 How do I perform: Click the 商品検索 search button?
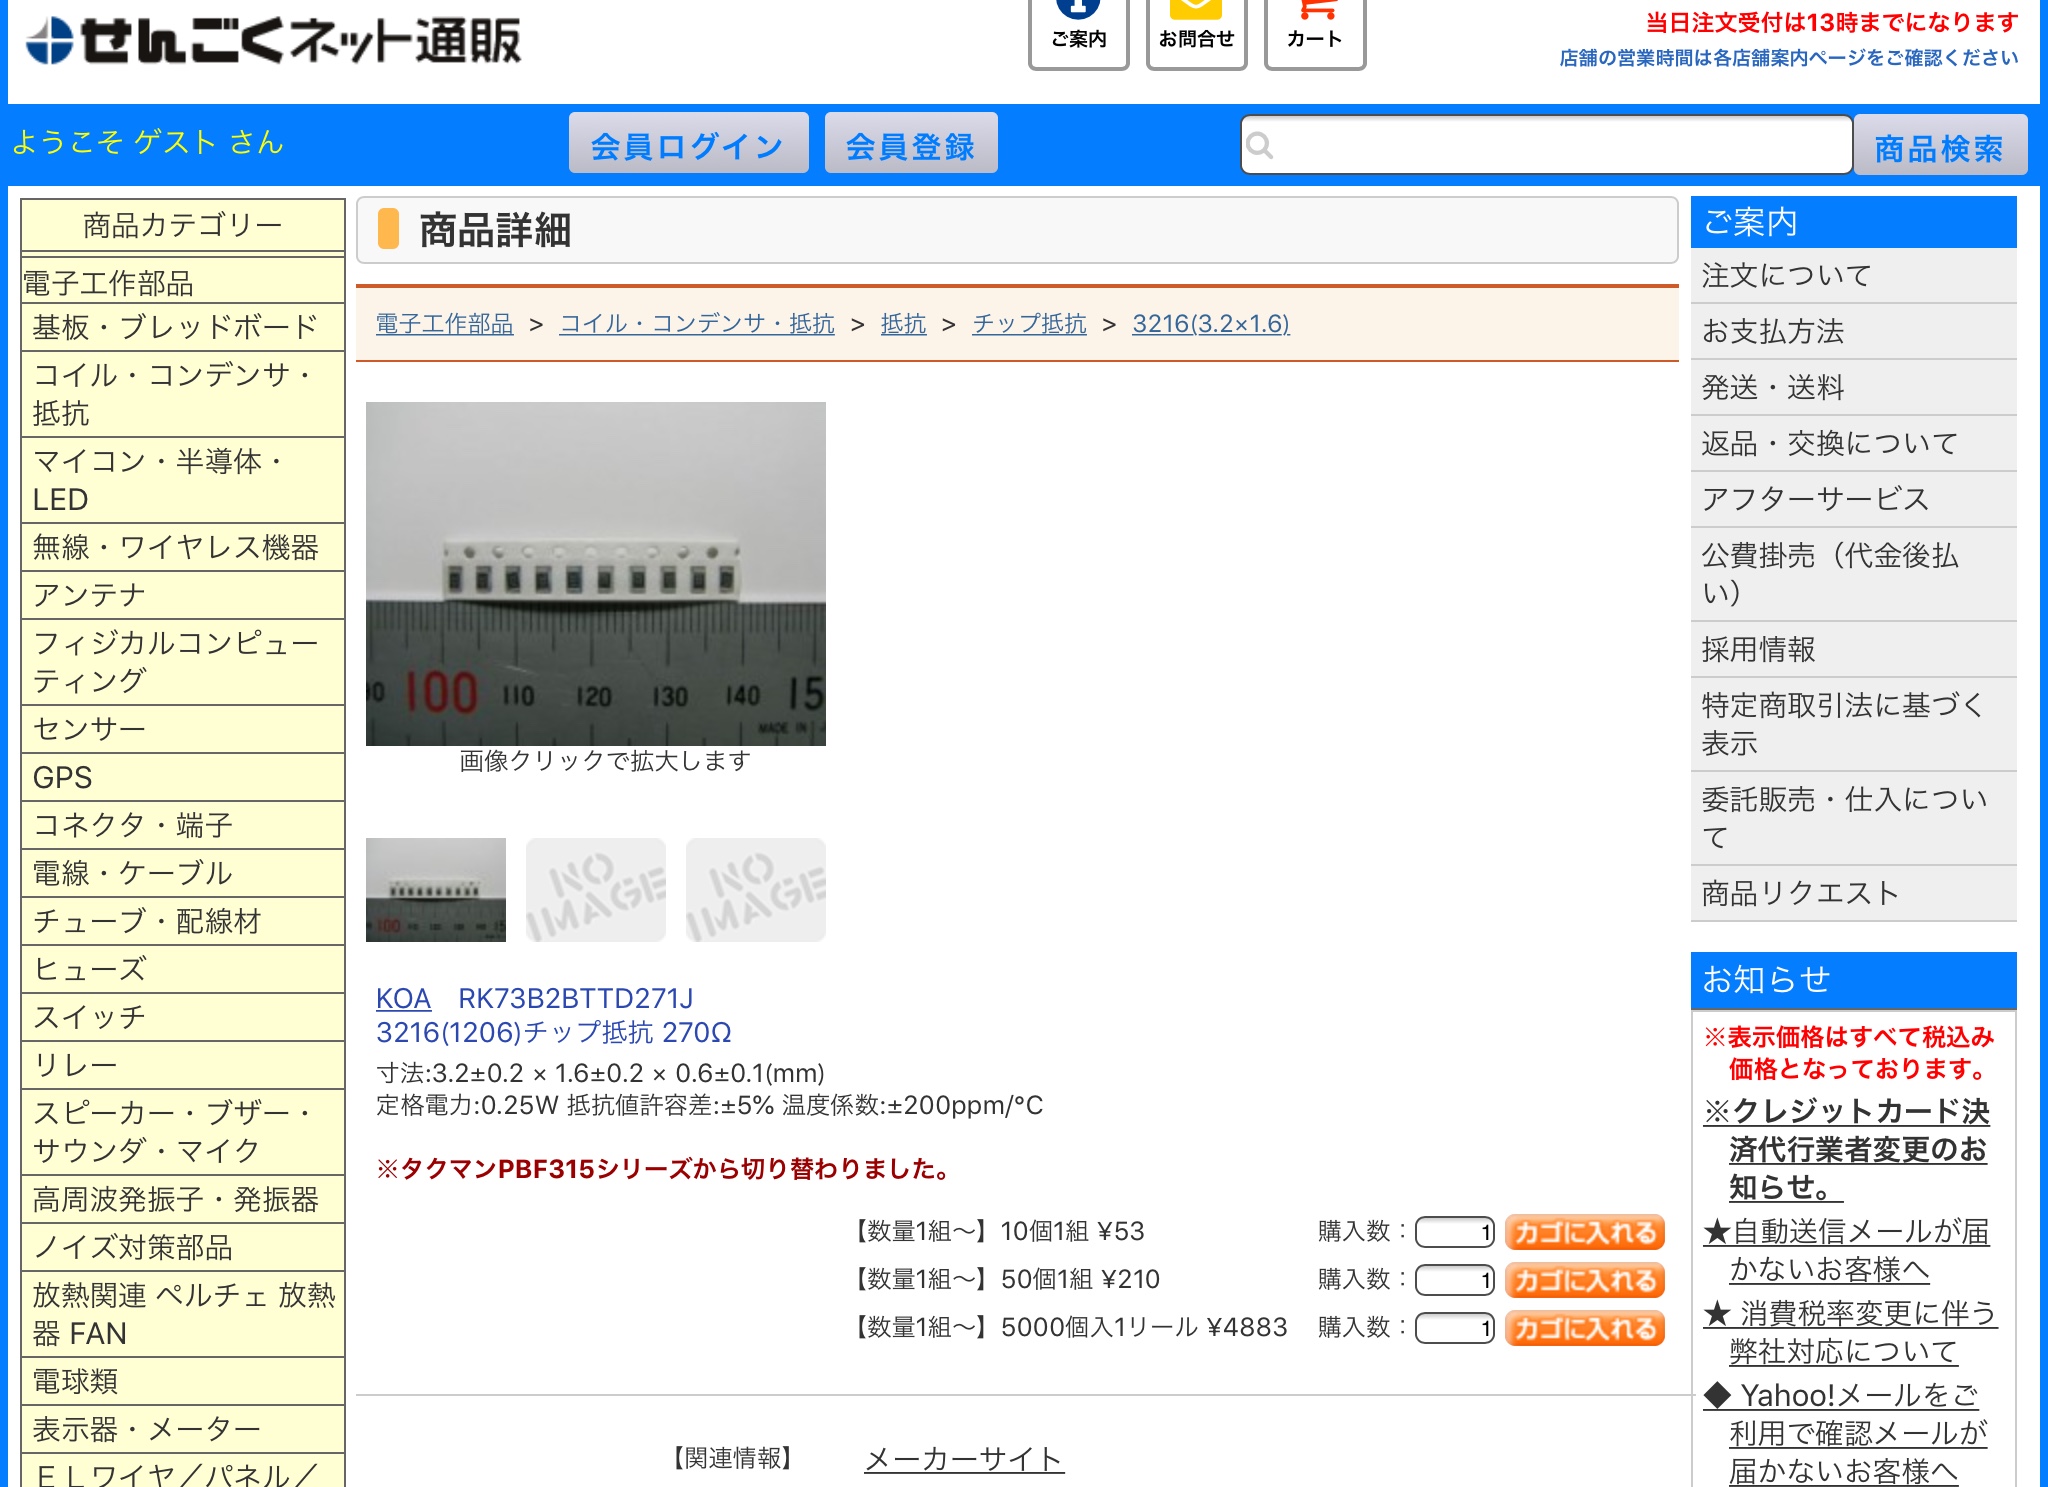[x=1940, y=145]
